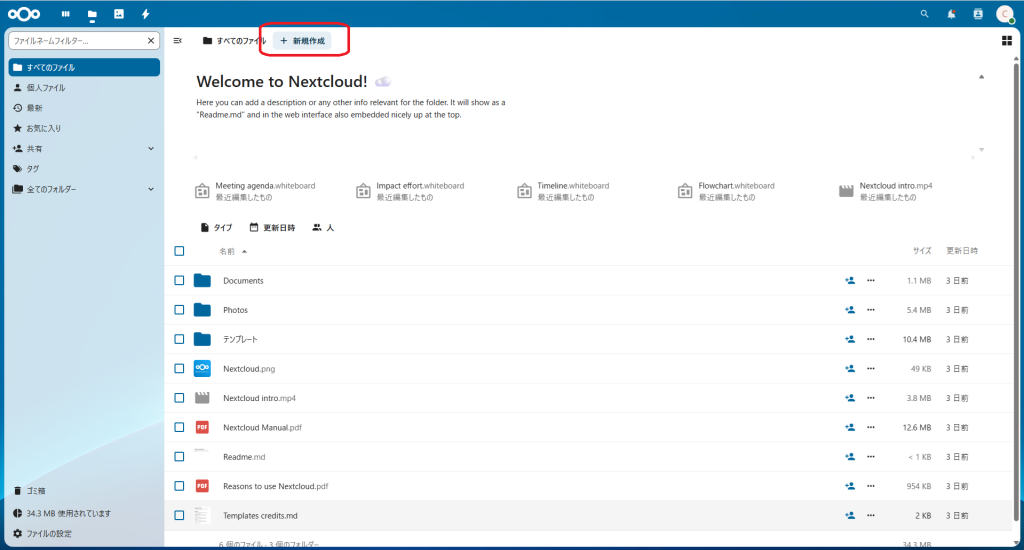The height and width of the screenshot is (550, 1024).
Task: Select お気に入り in the sidebar
Action: [44, 128]
